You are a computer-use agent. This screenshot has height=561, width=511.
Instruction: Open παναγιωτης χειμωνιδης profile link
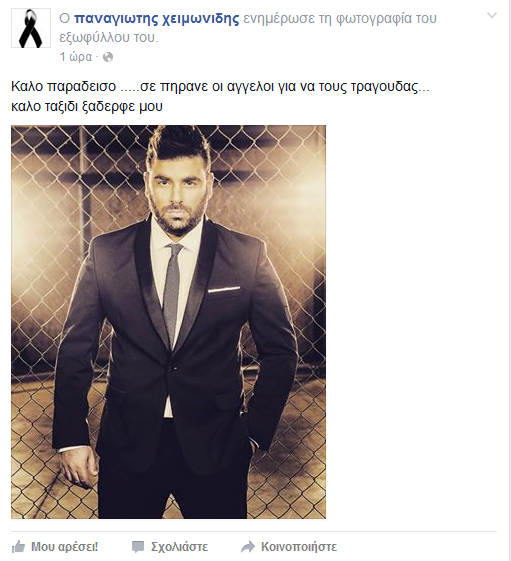pos(157,18)
